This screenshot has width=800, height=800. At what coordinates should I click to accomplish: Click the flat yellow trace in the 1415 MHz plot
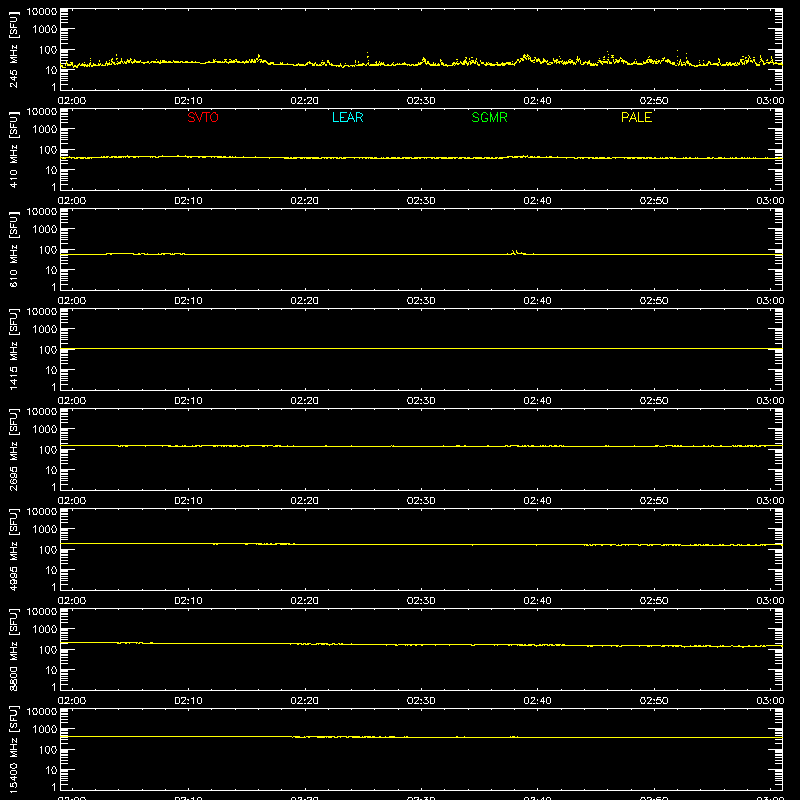point(421,348)
